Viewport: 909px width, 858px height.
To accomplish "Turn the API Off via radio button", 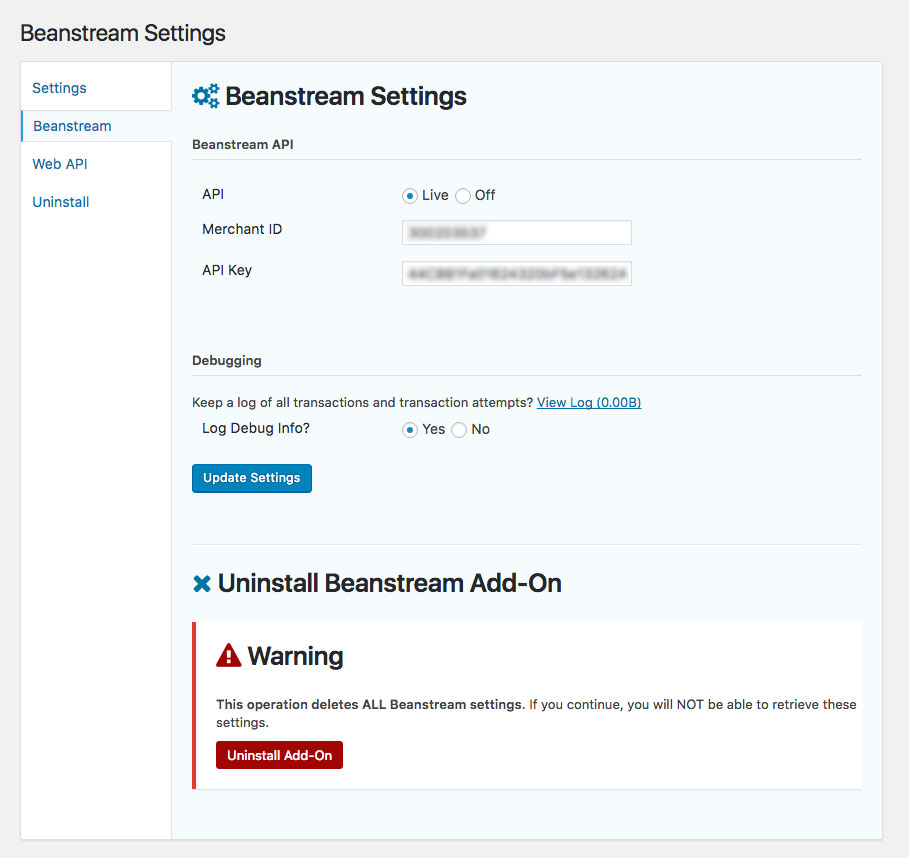I will point(463,196).
